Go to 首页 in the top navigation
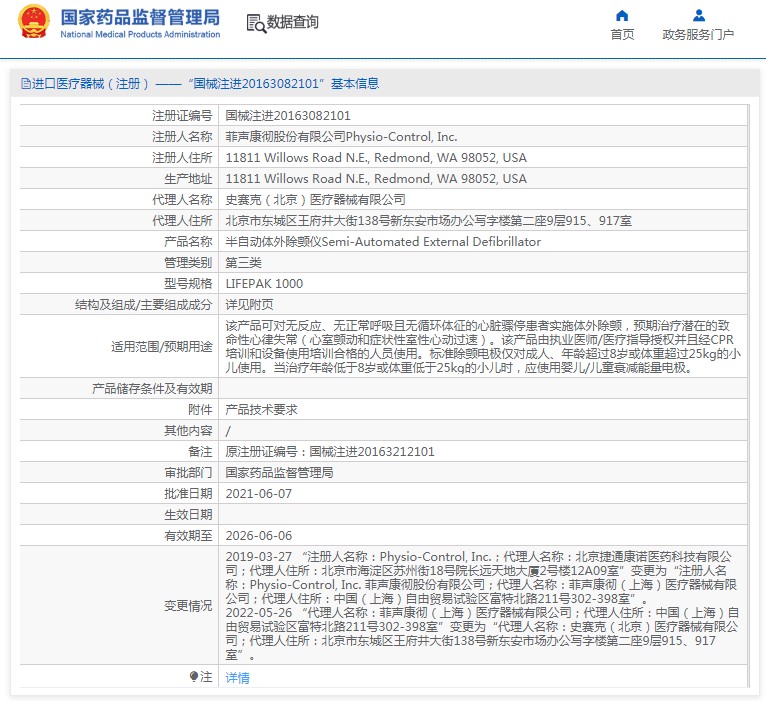Viewport: 766px width, 701px height. 622,34
